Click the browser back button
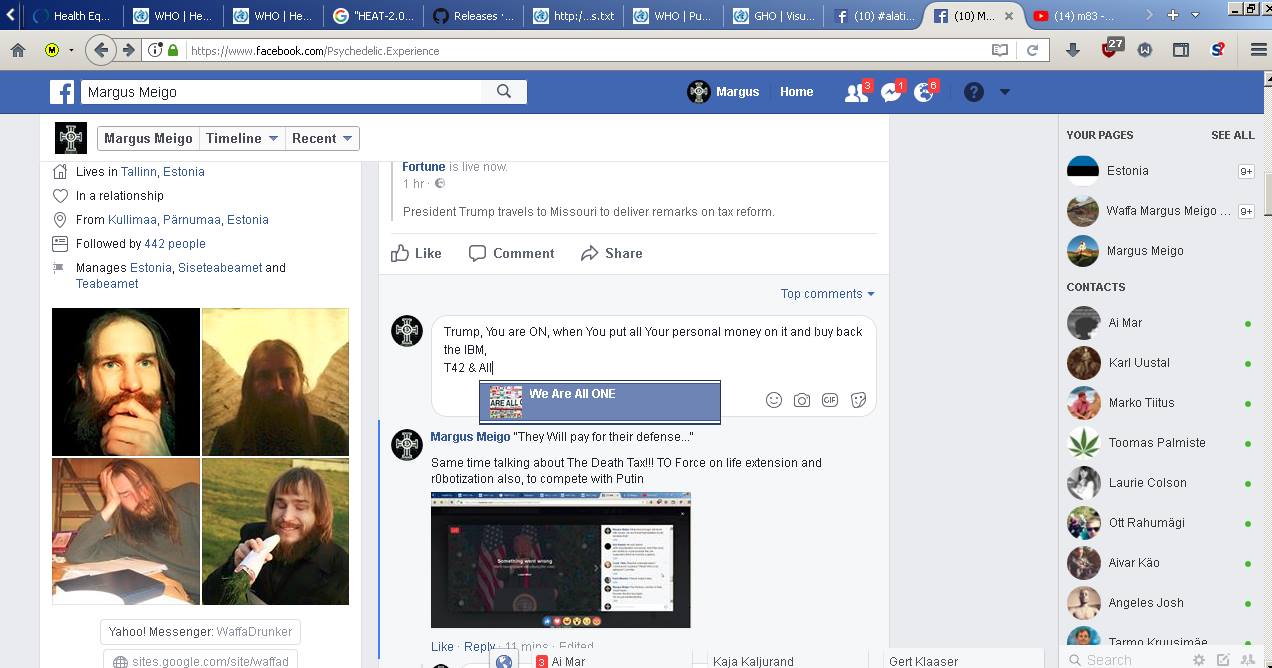This screenshot has width=1272, height=668. [100, 50]
